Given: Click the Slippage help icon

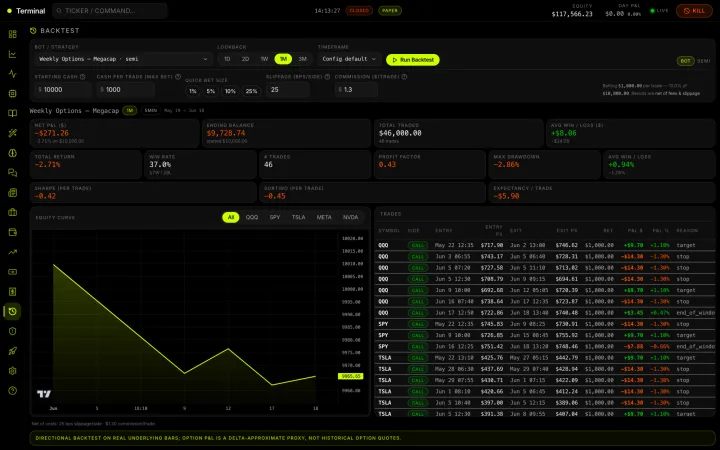Looking at the screenshot, I should [x=327, y=77].
